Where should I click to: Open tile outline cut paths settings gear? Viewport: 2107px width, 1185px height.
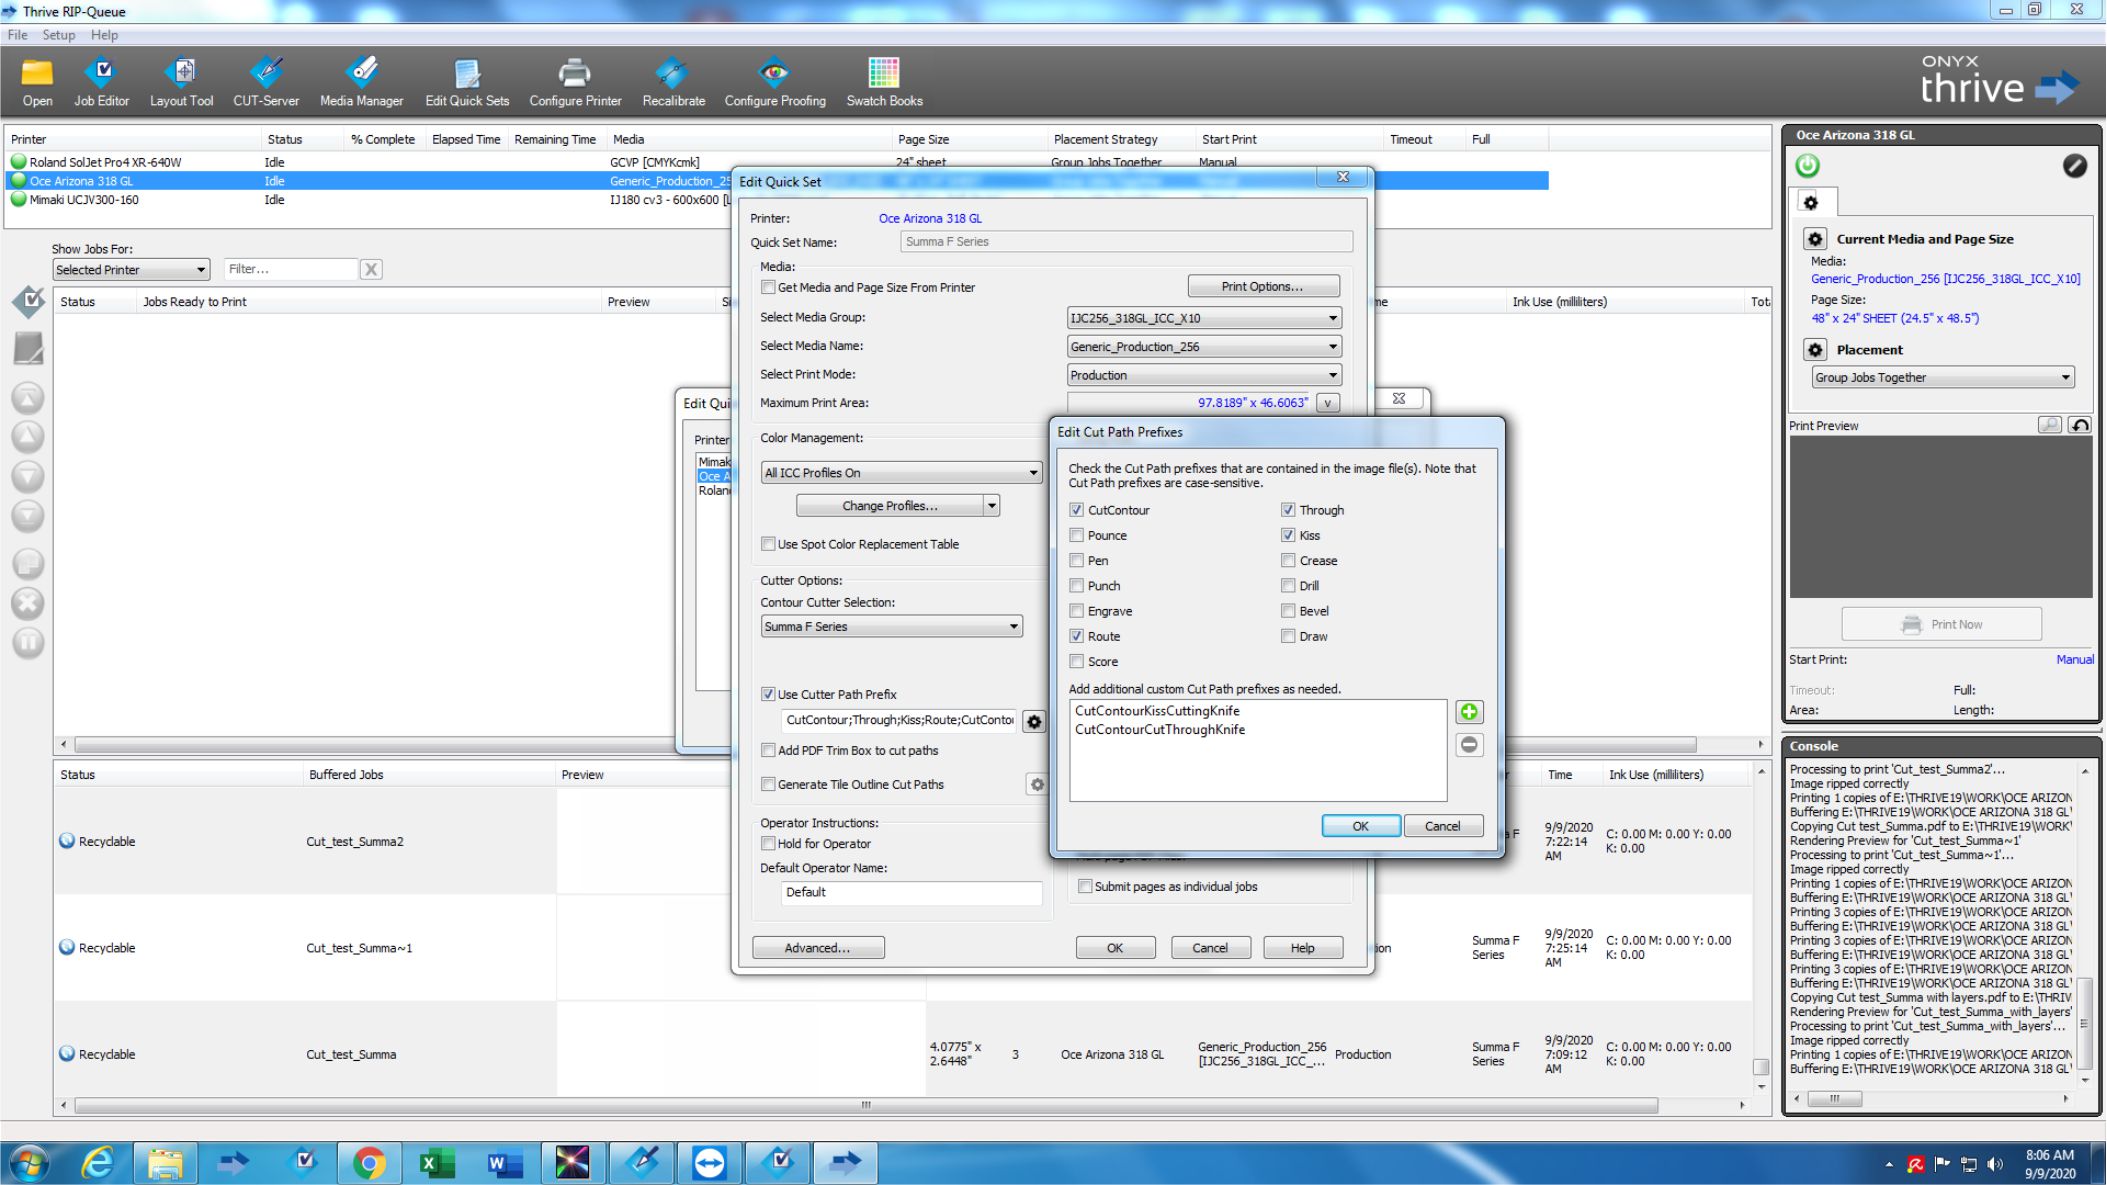pos(1037,785)
